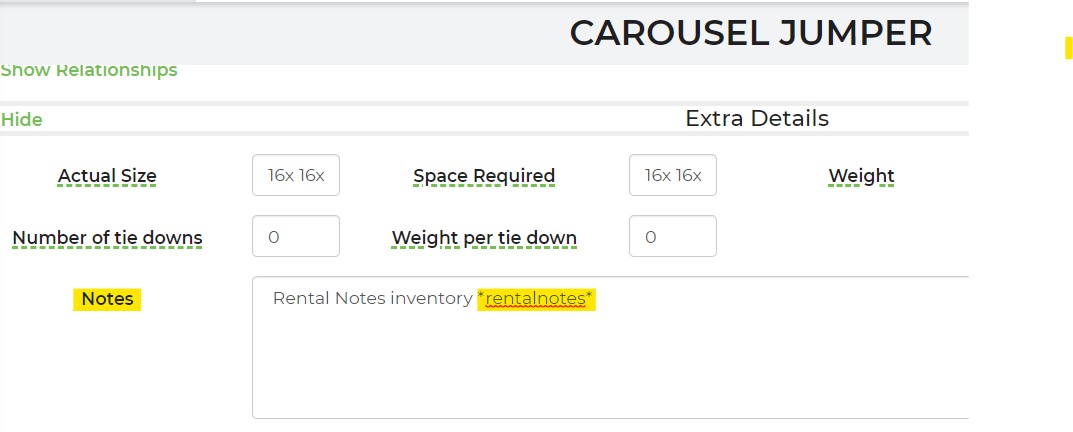Click the highlighted Notes label

click(107, 299)
